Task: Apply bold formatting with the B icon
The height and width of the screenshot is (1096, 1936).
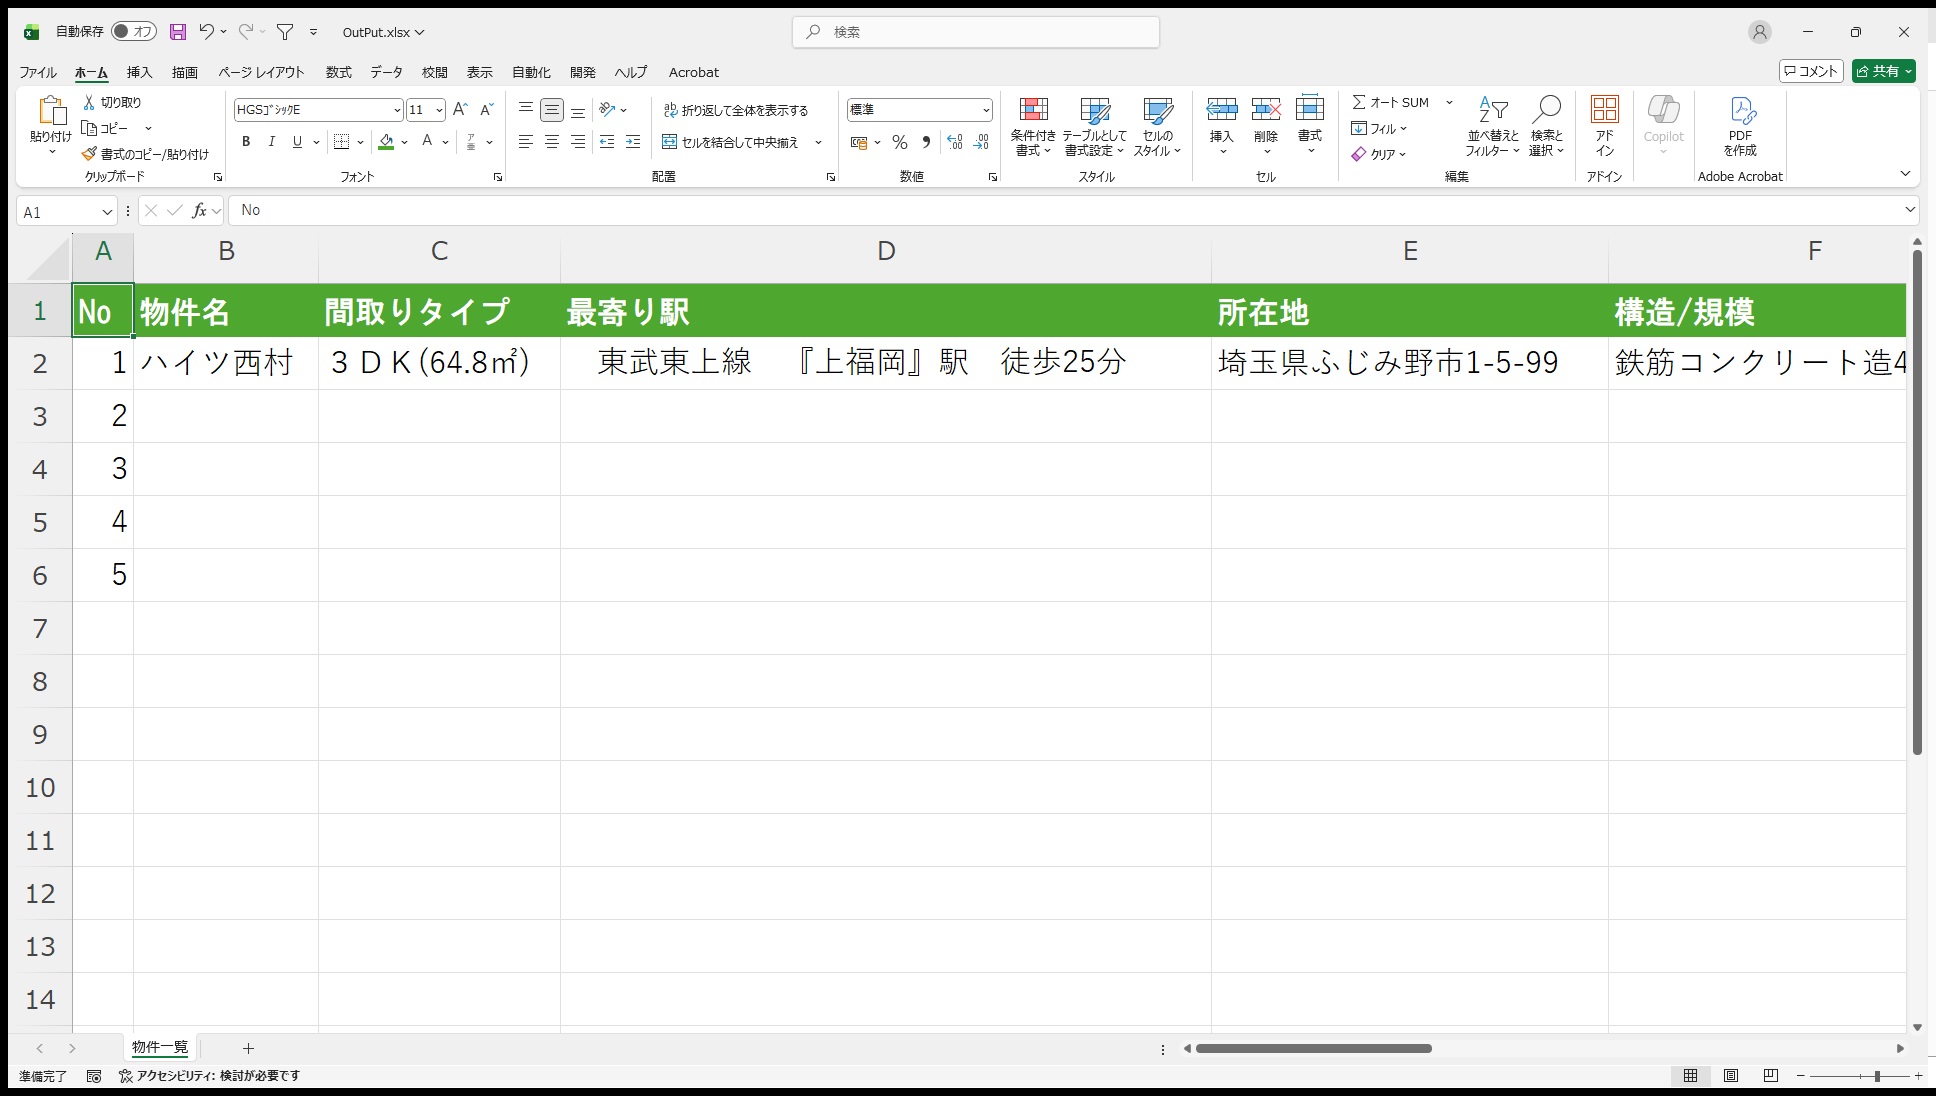Action: click(245, 142)
